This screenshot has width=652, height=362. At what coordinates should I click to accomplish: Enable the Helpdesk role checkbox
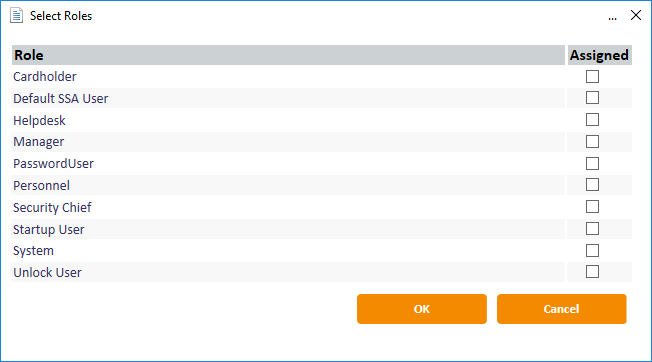[x=592, y=120]
